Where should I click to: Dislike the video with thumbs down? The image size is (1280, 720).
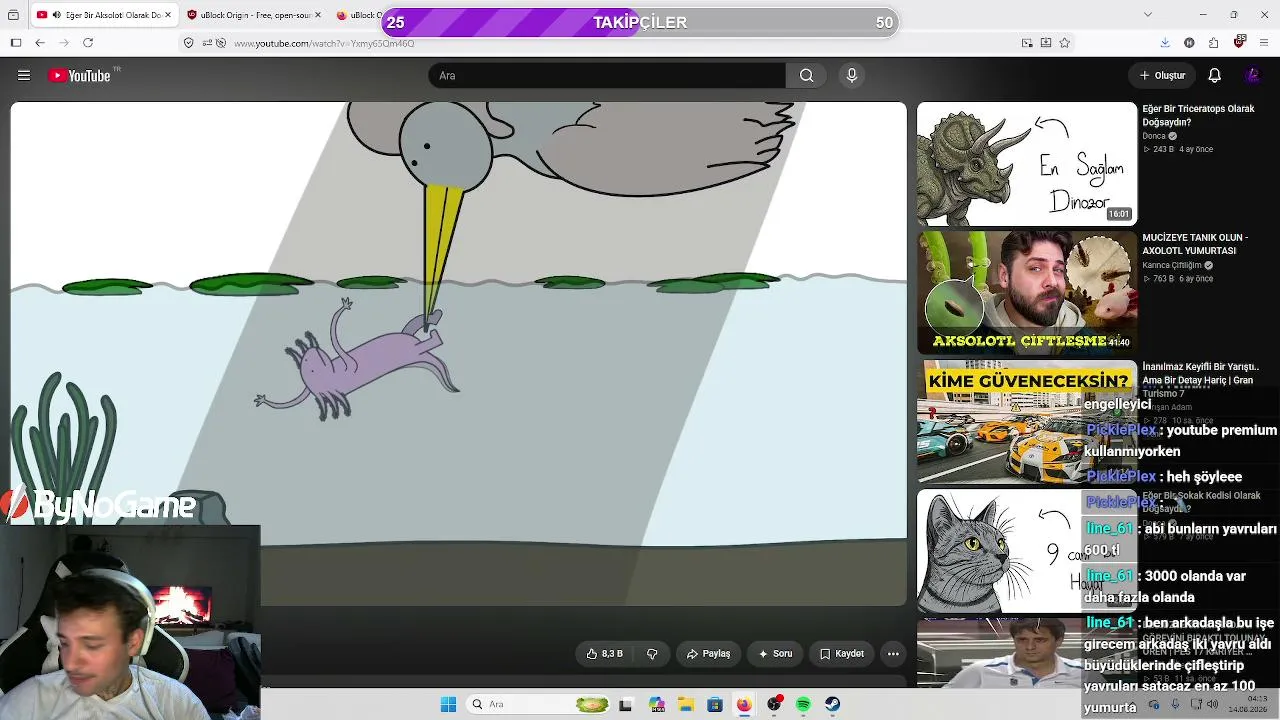(x=652, y=654)
